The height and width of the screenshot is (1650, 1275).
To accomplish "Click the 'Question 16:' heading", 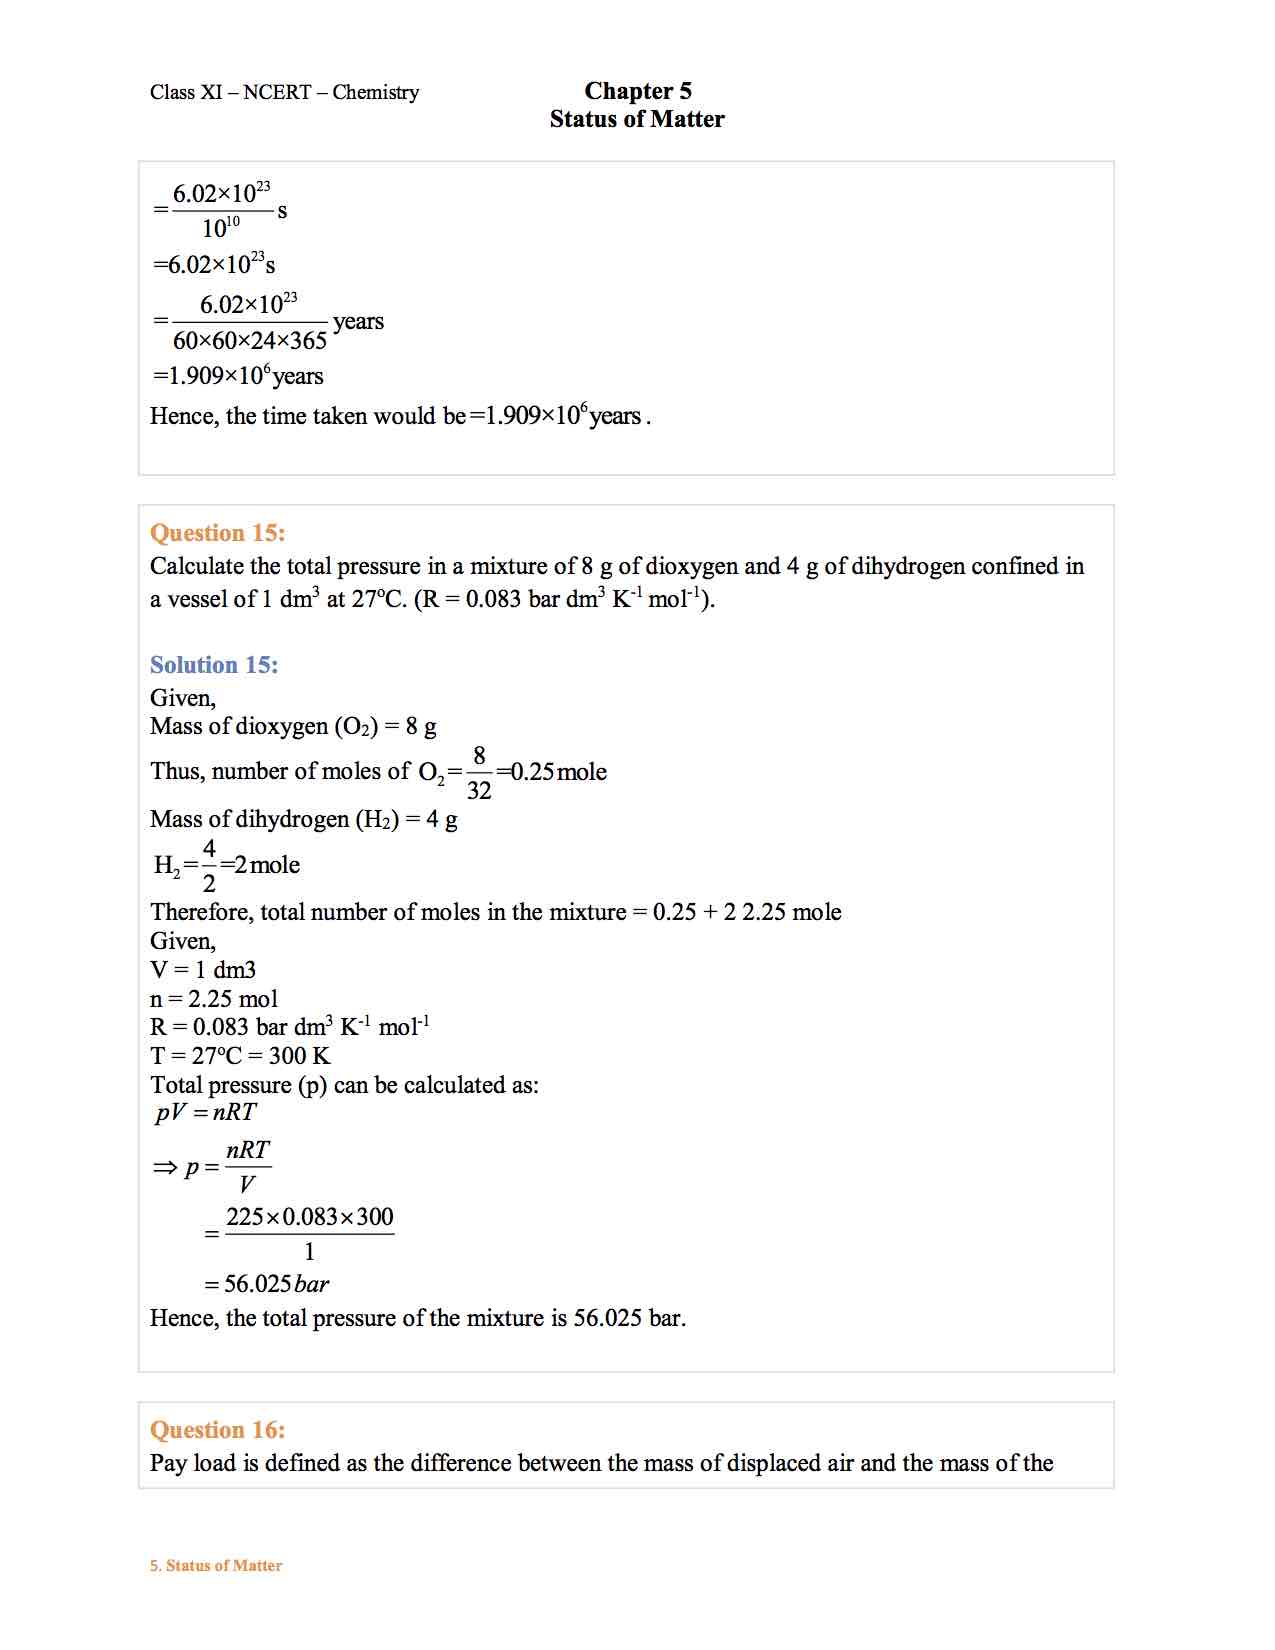I will [217, 1430].
